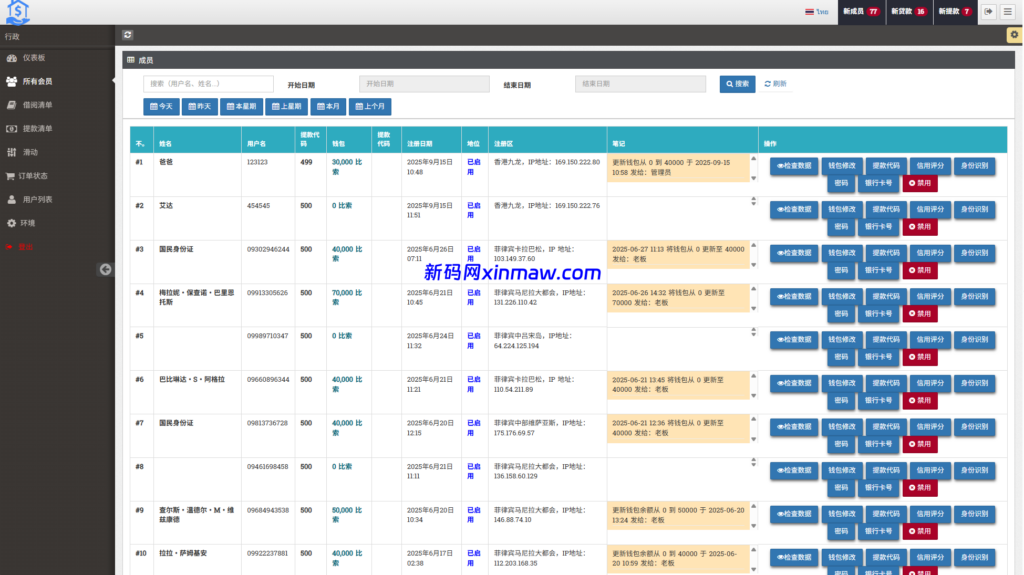The height and width of the screenshot is (575, 1024).
Task: Click the blue 搜索 button
Action: pyautogui.click(x=737, y=84)
